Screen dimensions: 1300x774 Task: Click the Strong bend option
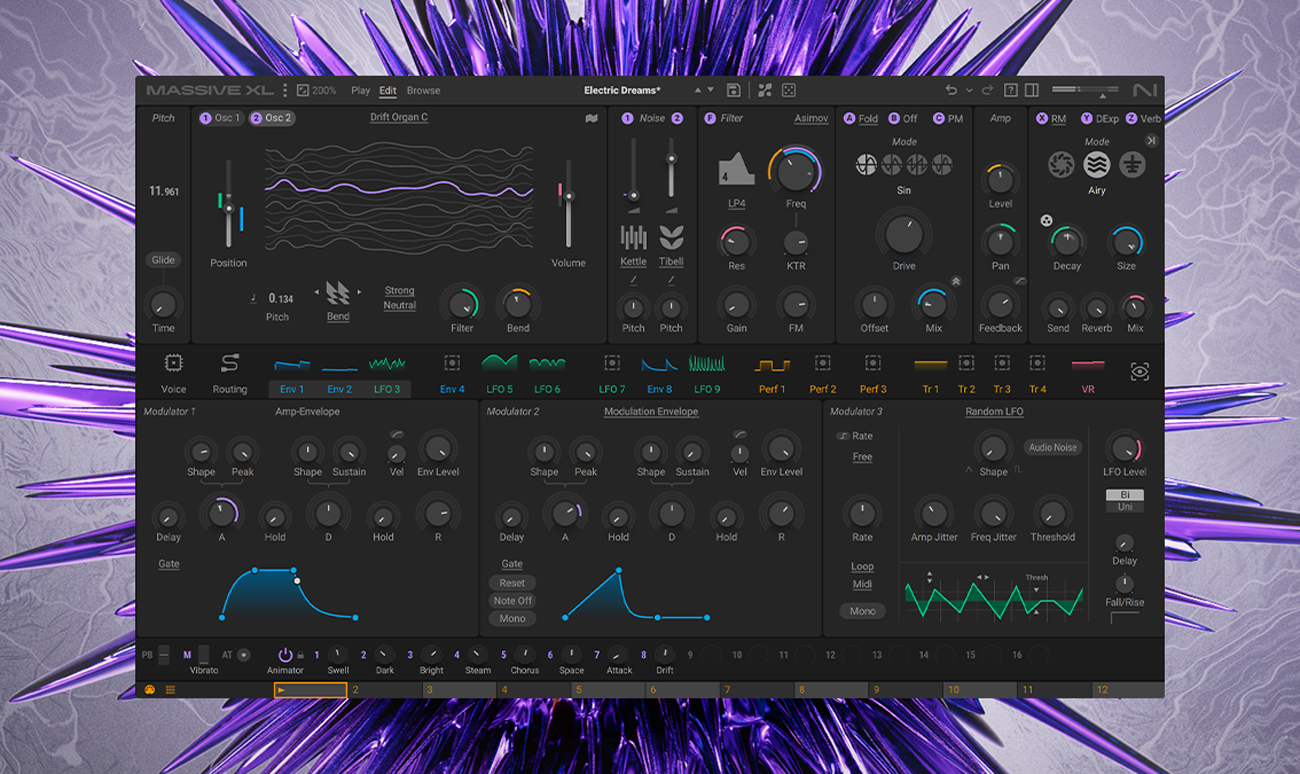click(399, 291)
